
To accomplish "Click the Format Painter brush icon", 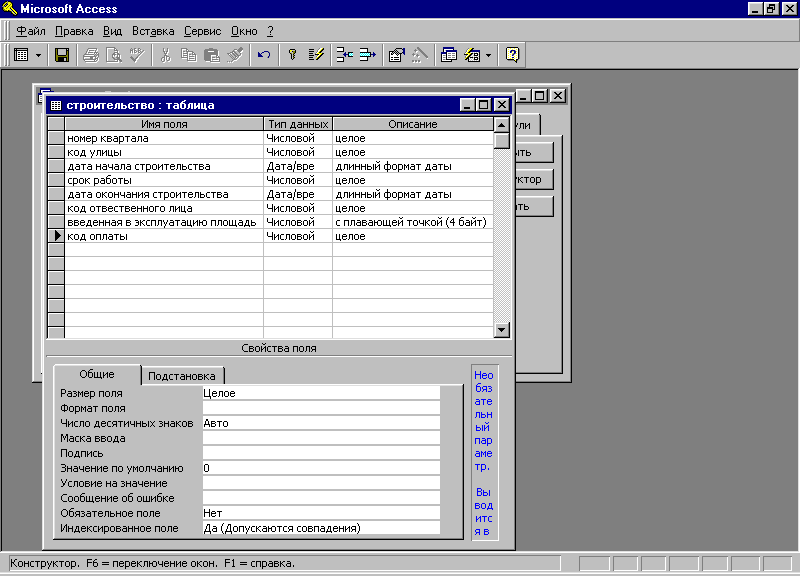I will point(235,55).
